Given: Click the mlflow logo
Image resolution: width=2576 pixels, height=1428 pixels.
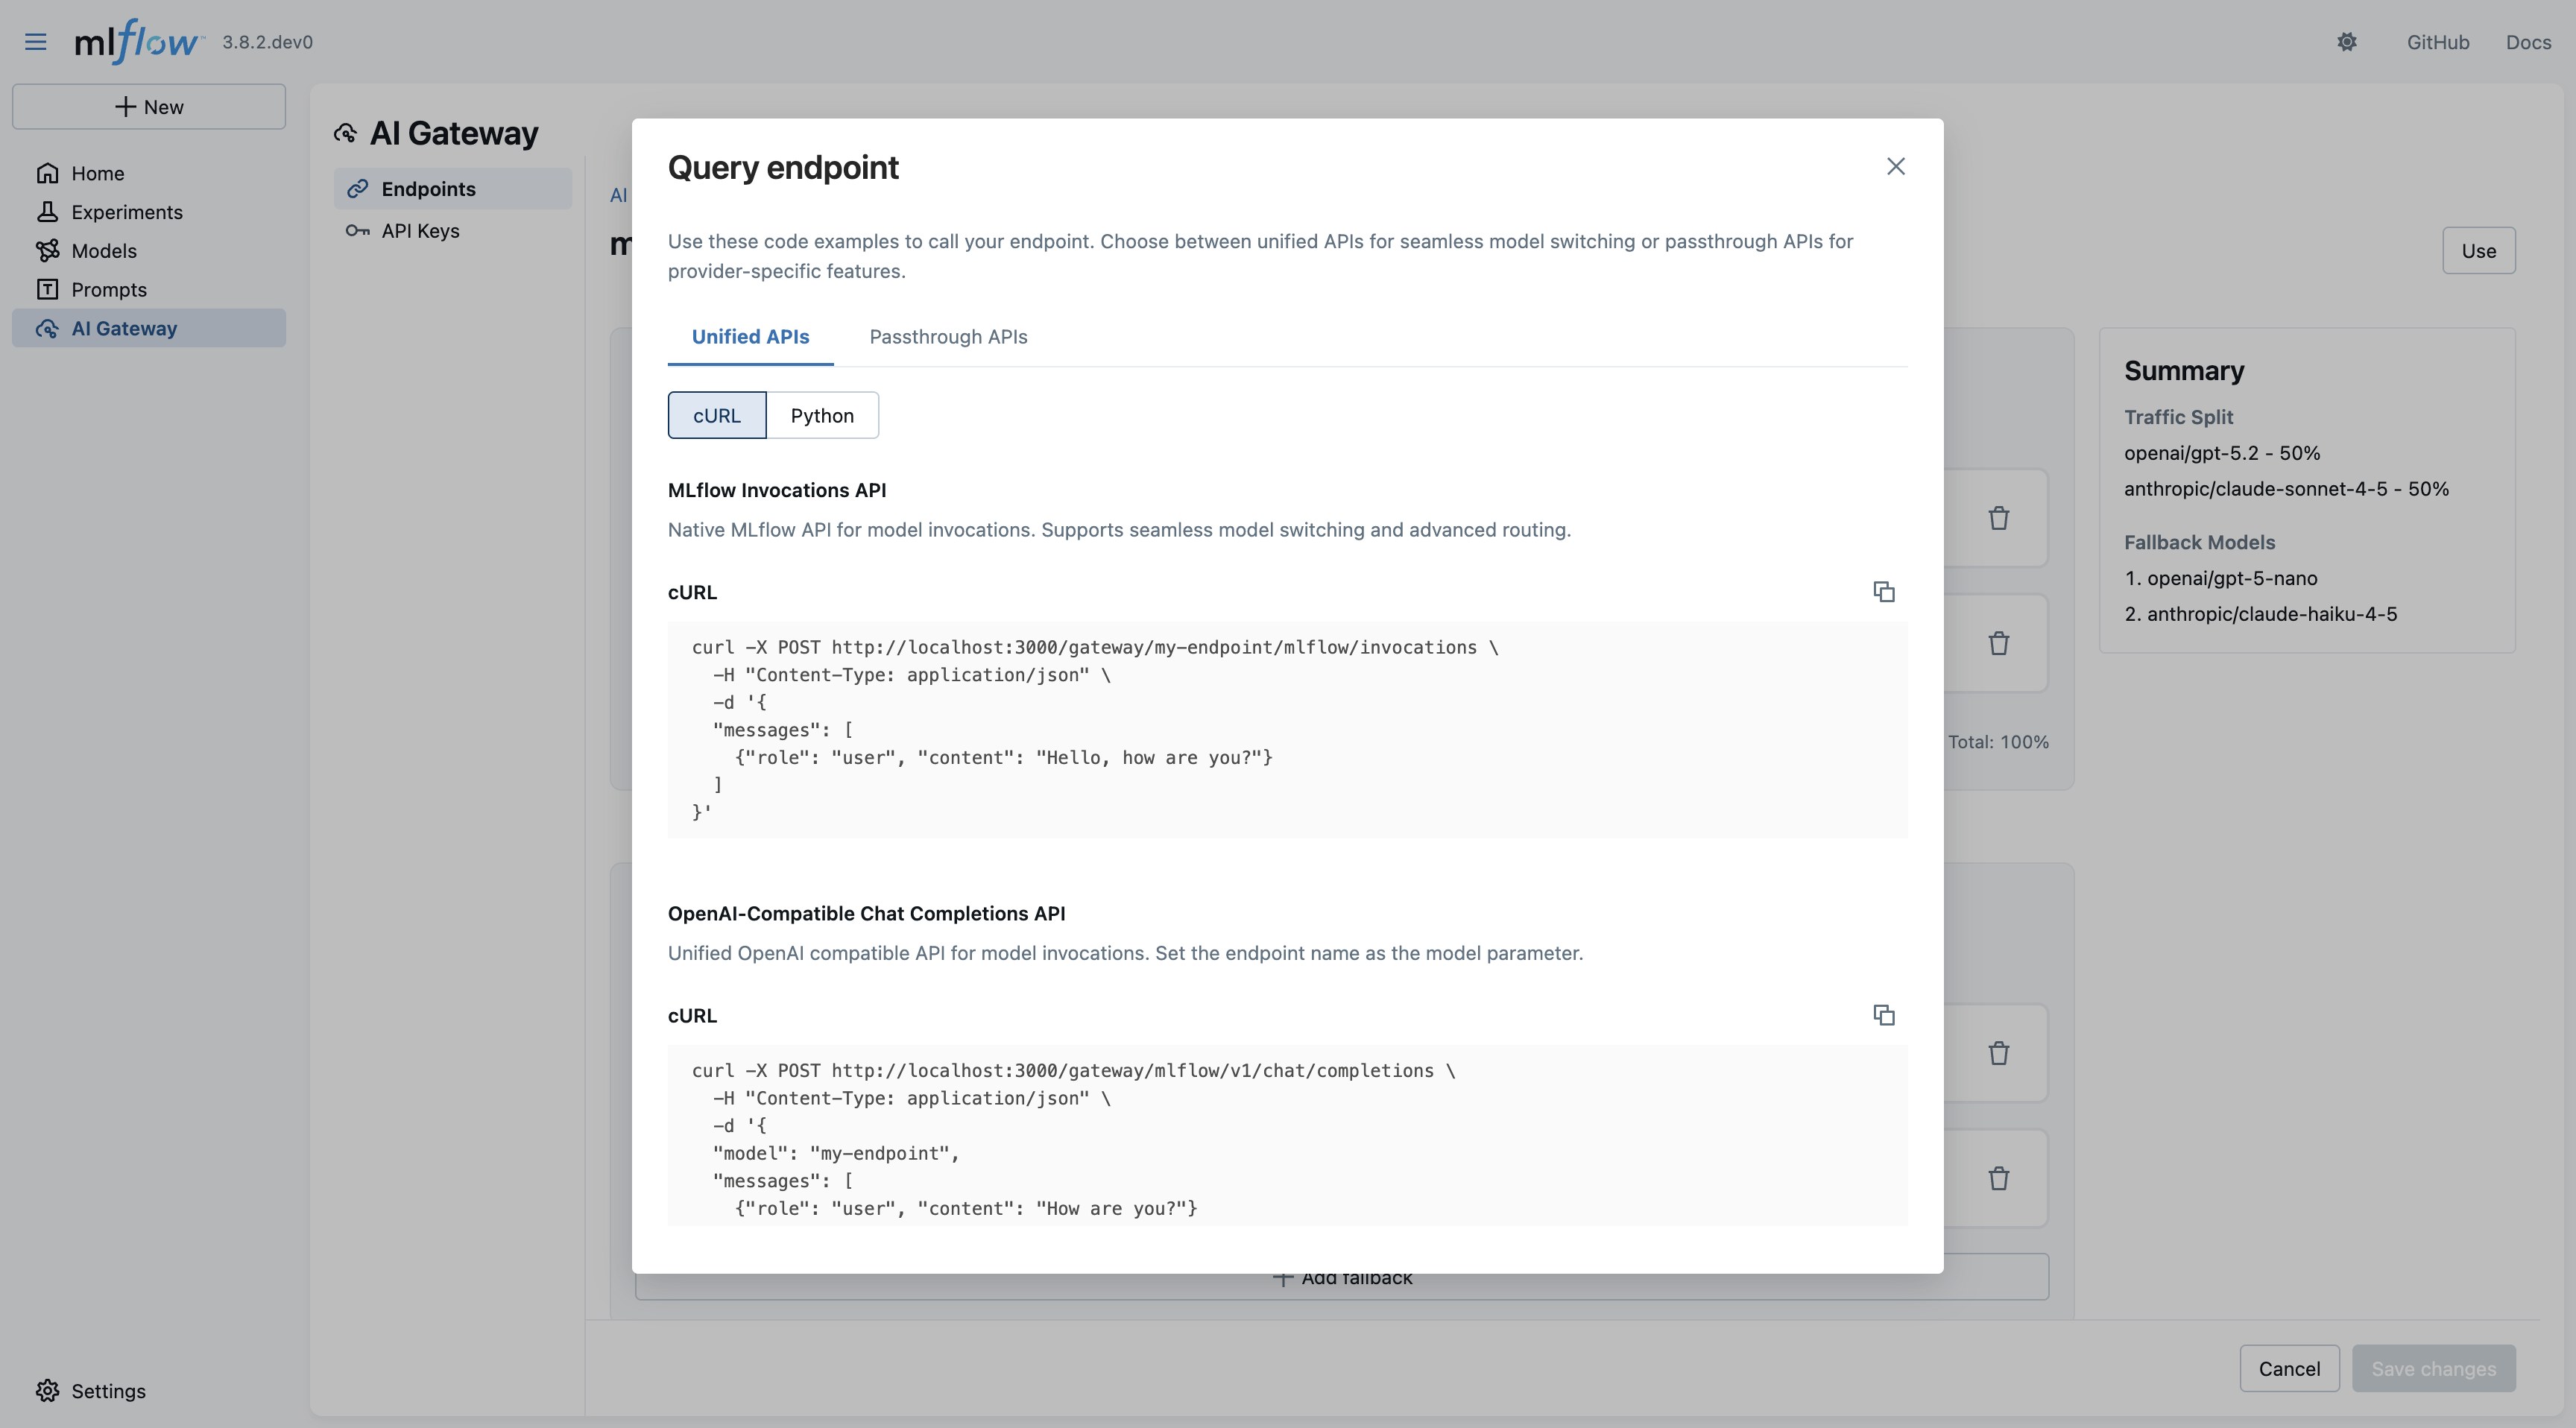Looking at the screenshot, I should (138, 41).
